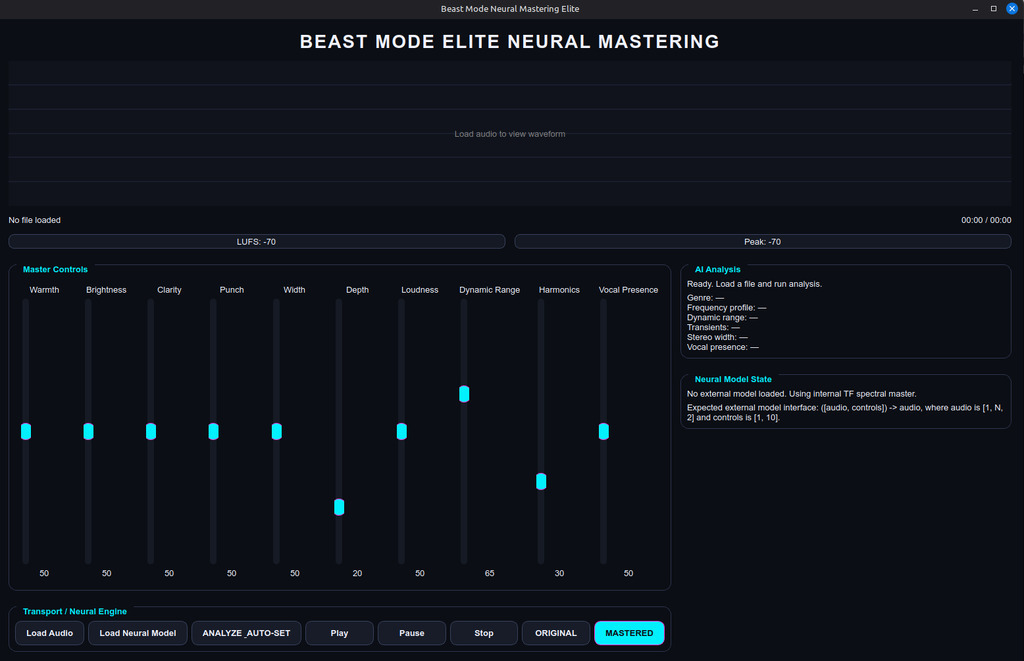This screenshot has width=1024, height=661.
Task: Click the Load Audio button
Action: pyautogui.click(x=49, y=633)
